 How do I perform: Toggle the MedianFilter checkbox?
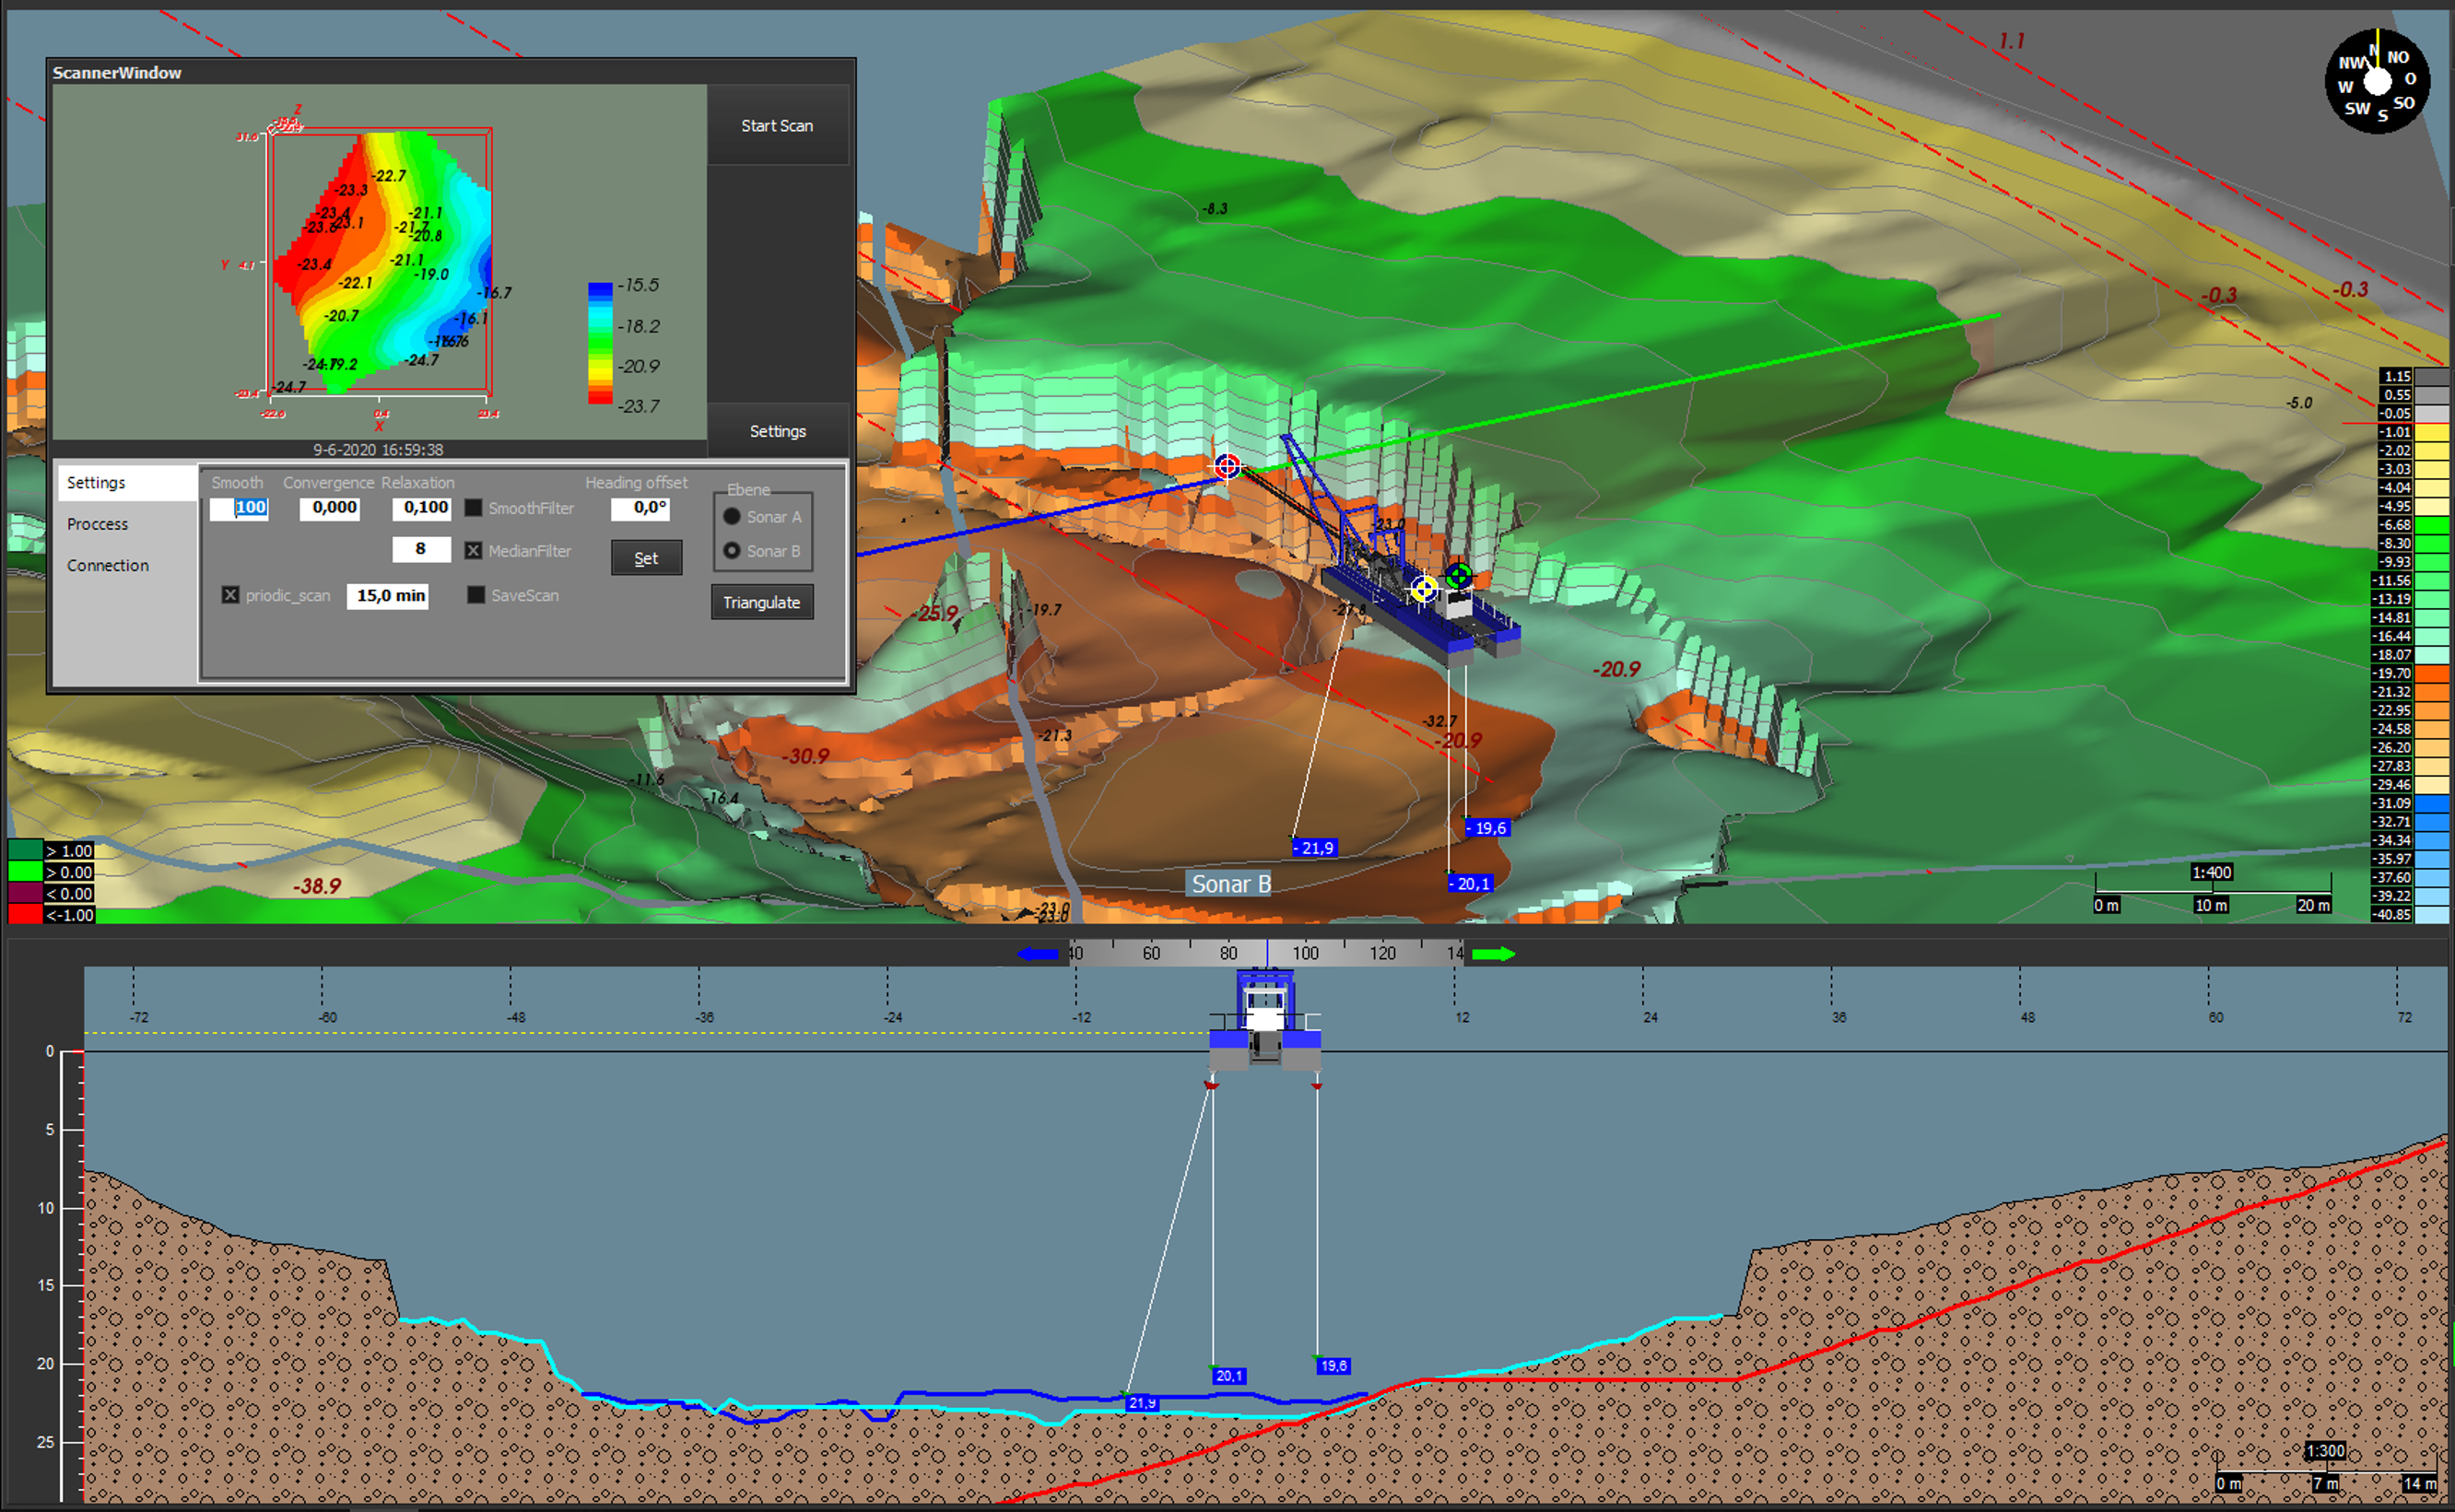[474, 551]
